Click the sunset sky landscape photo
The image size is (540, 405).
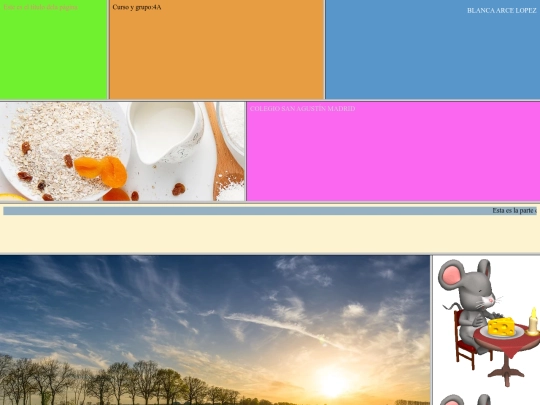click(215, 330)
